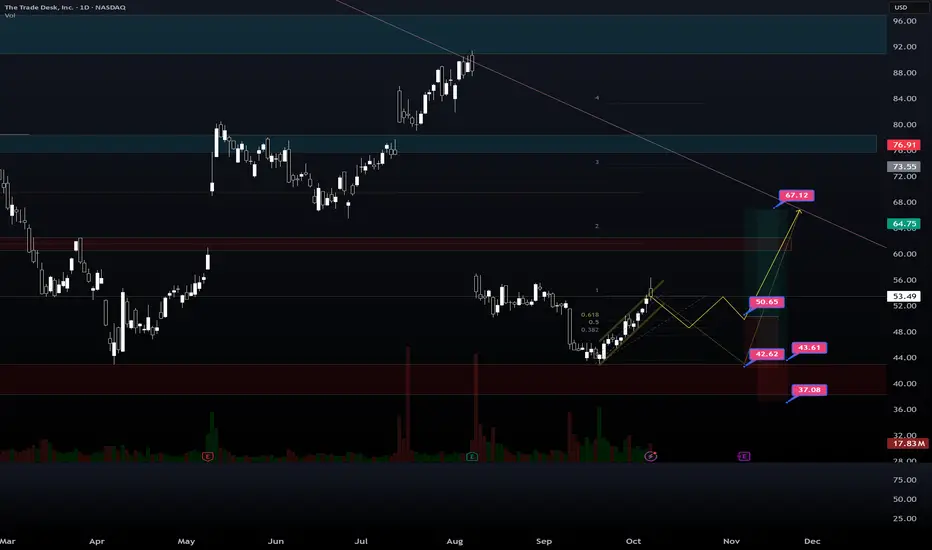Open the purple upcoming earnings marker near November
The image size is (932, 550).
[744, 456]
